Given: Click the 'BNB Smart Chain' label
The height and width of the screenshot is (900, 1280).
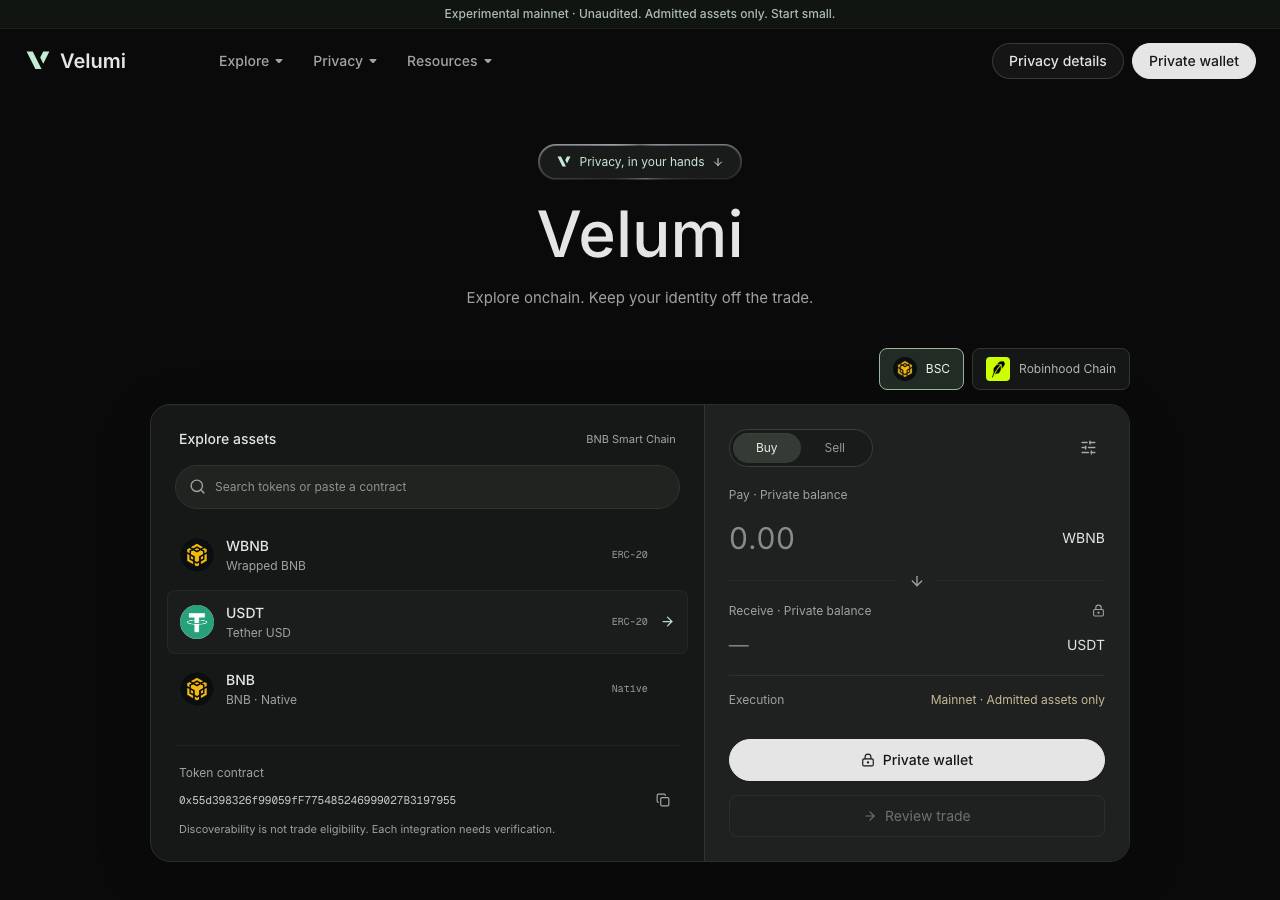Looking at the screenshot, I should click(x=631, y=439).
